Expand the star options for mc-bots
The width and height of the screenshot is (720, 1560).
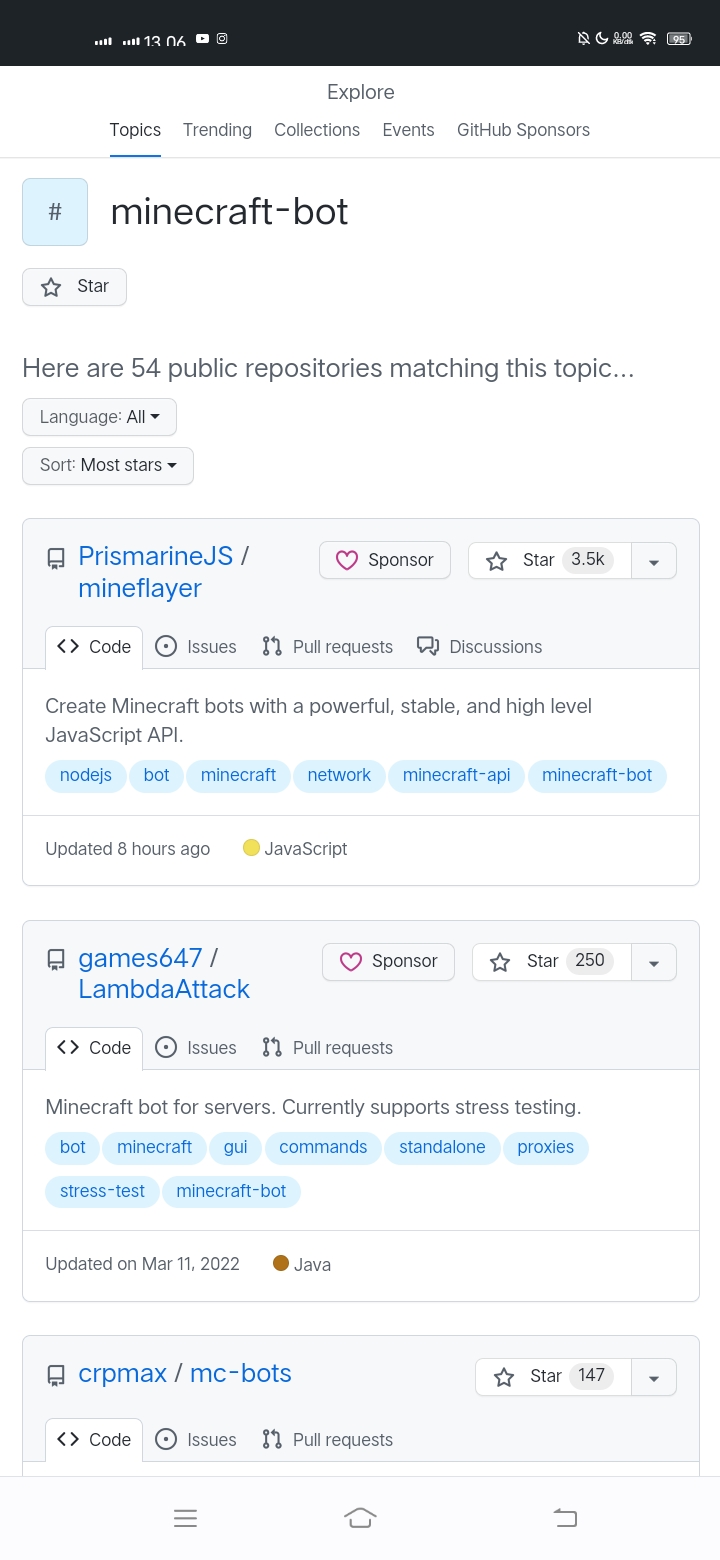click(654, 1376)
